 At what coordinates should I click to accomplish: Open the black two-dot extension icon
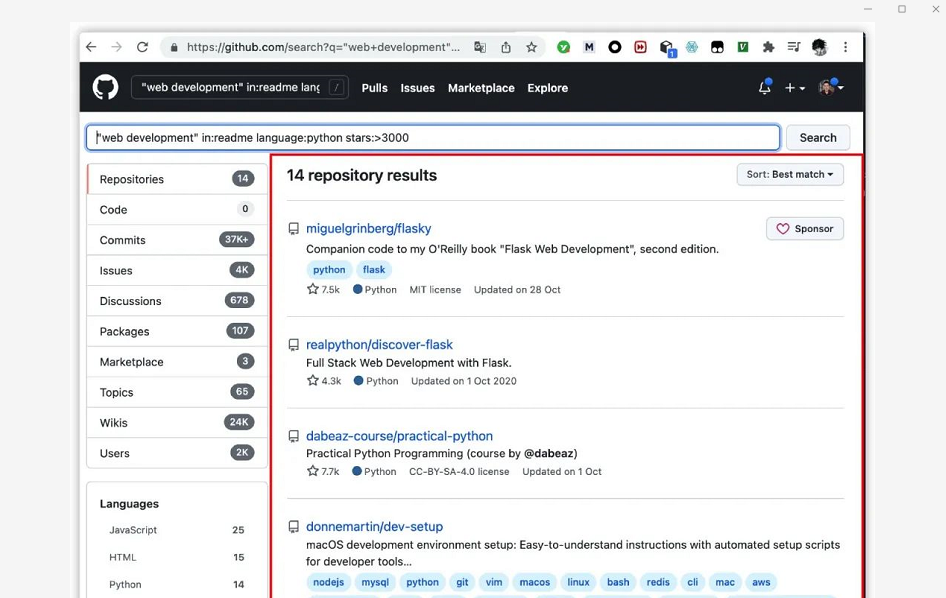coord(717,47)
